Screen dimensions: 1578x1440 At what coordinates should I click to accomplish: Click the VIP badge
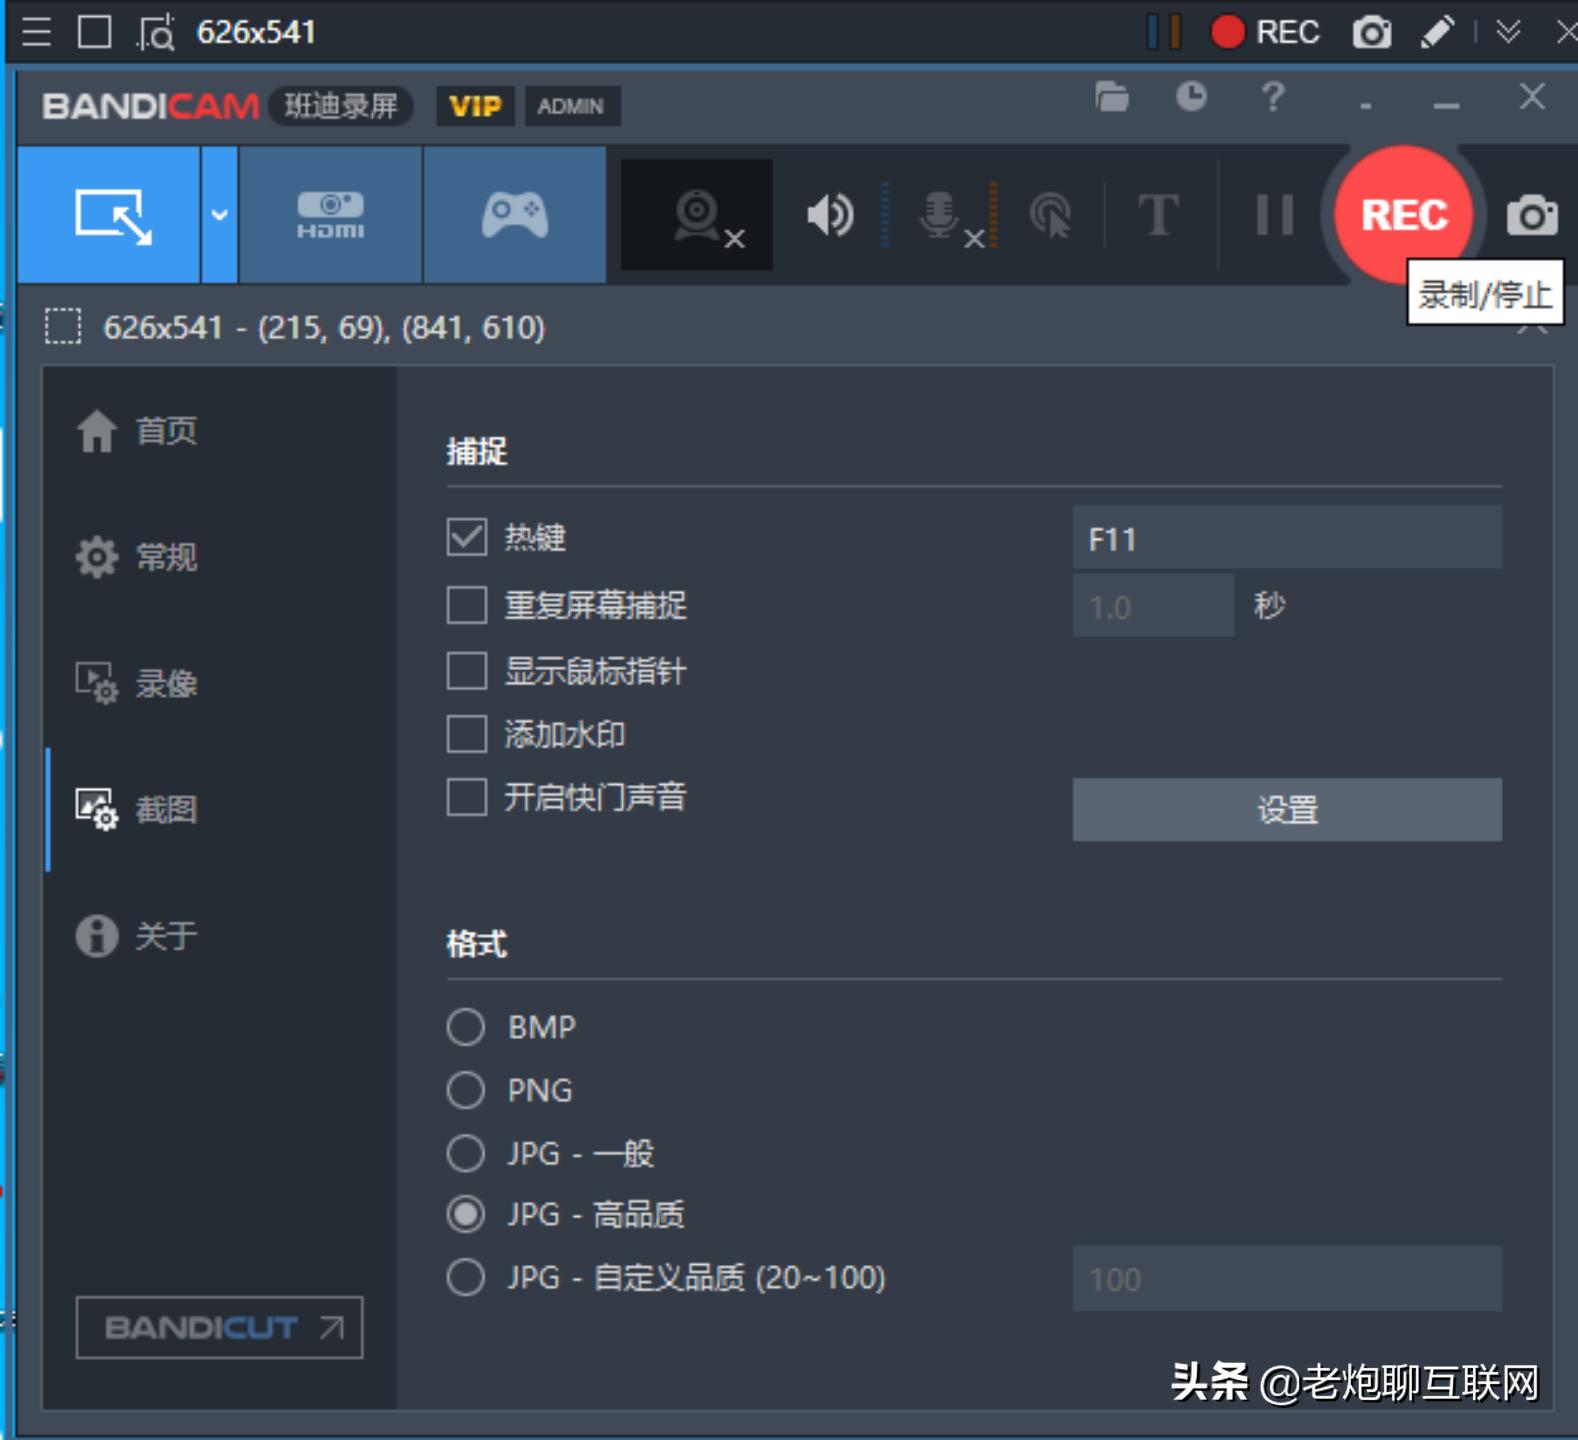click(x=475, y=106)
